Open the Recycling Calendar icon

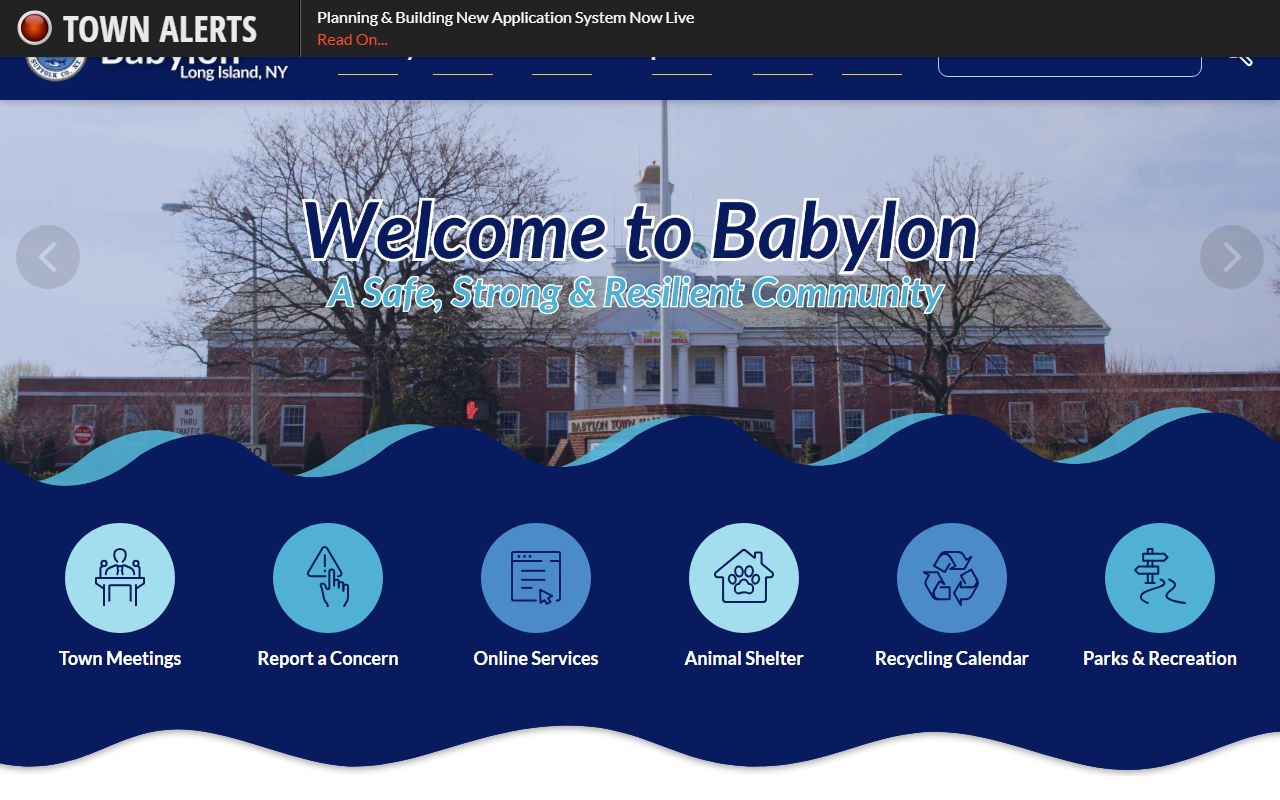[x=952, y=578]
